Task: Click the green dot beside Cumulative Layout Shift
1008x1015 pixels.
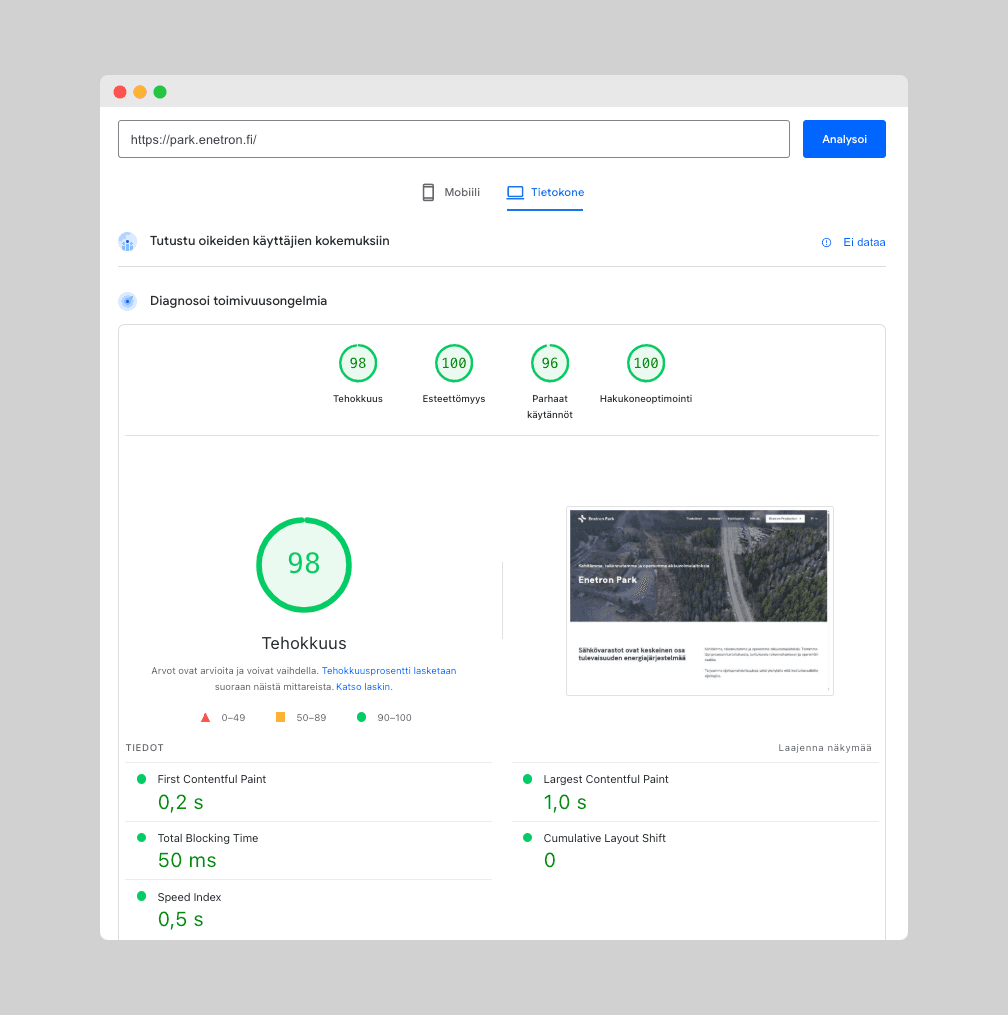Action: (x=527, y=838)
